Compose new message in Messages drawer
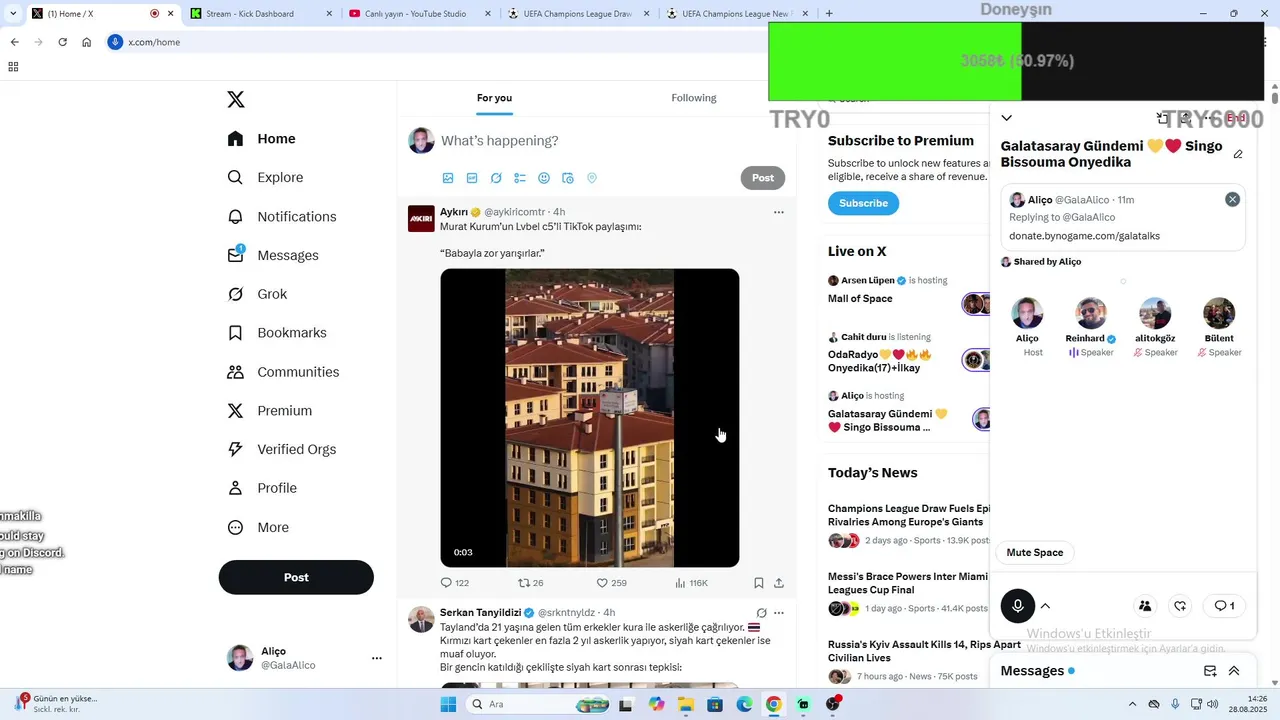 click(1210, 671)
